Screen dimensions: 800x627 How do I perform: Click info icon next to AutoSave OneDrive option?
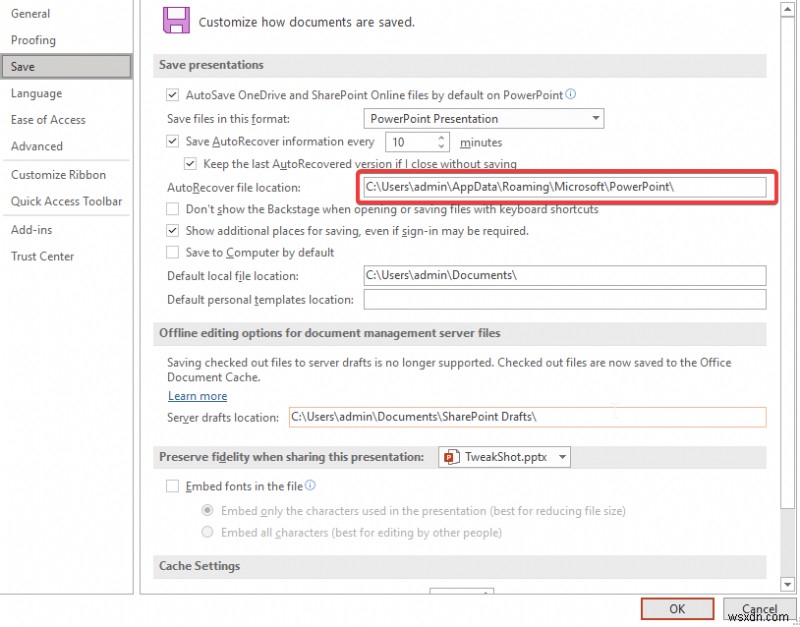point(571,93)
